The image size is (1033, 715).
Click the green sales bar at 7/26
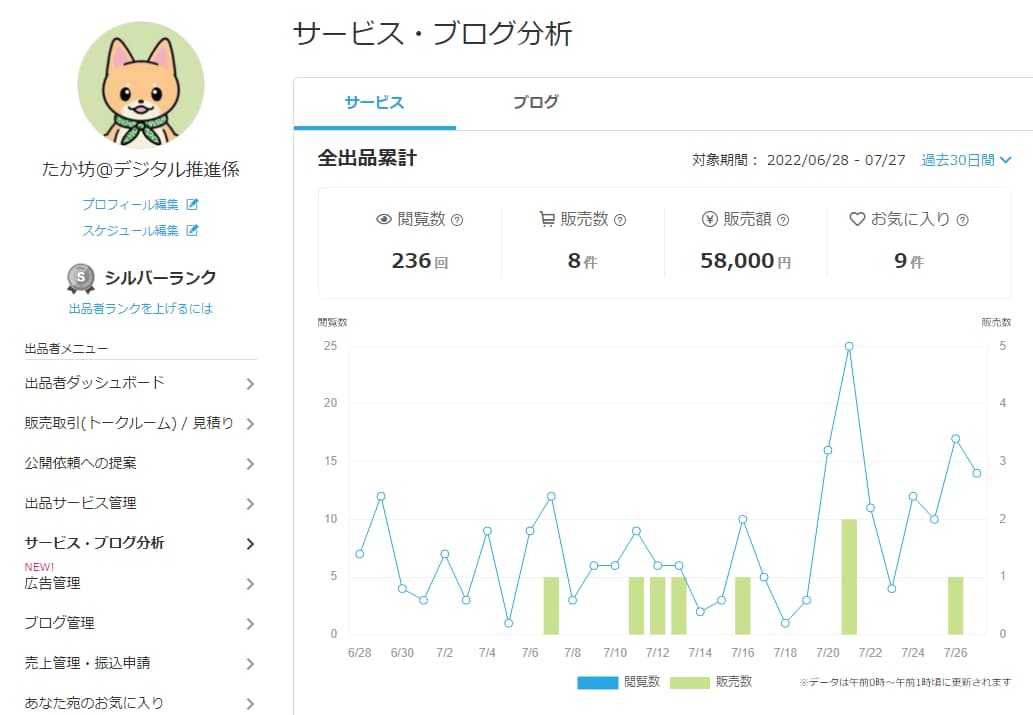[x=955, y=606]
